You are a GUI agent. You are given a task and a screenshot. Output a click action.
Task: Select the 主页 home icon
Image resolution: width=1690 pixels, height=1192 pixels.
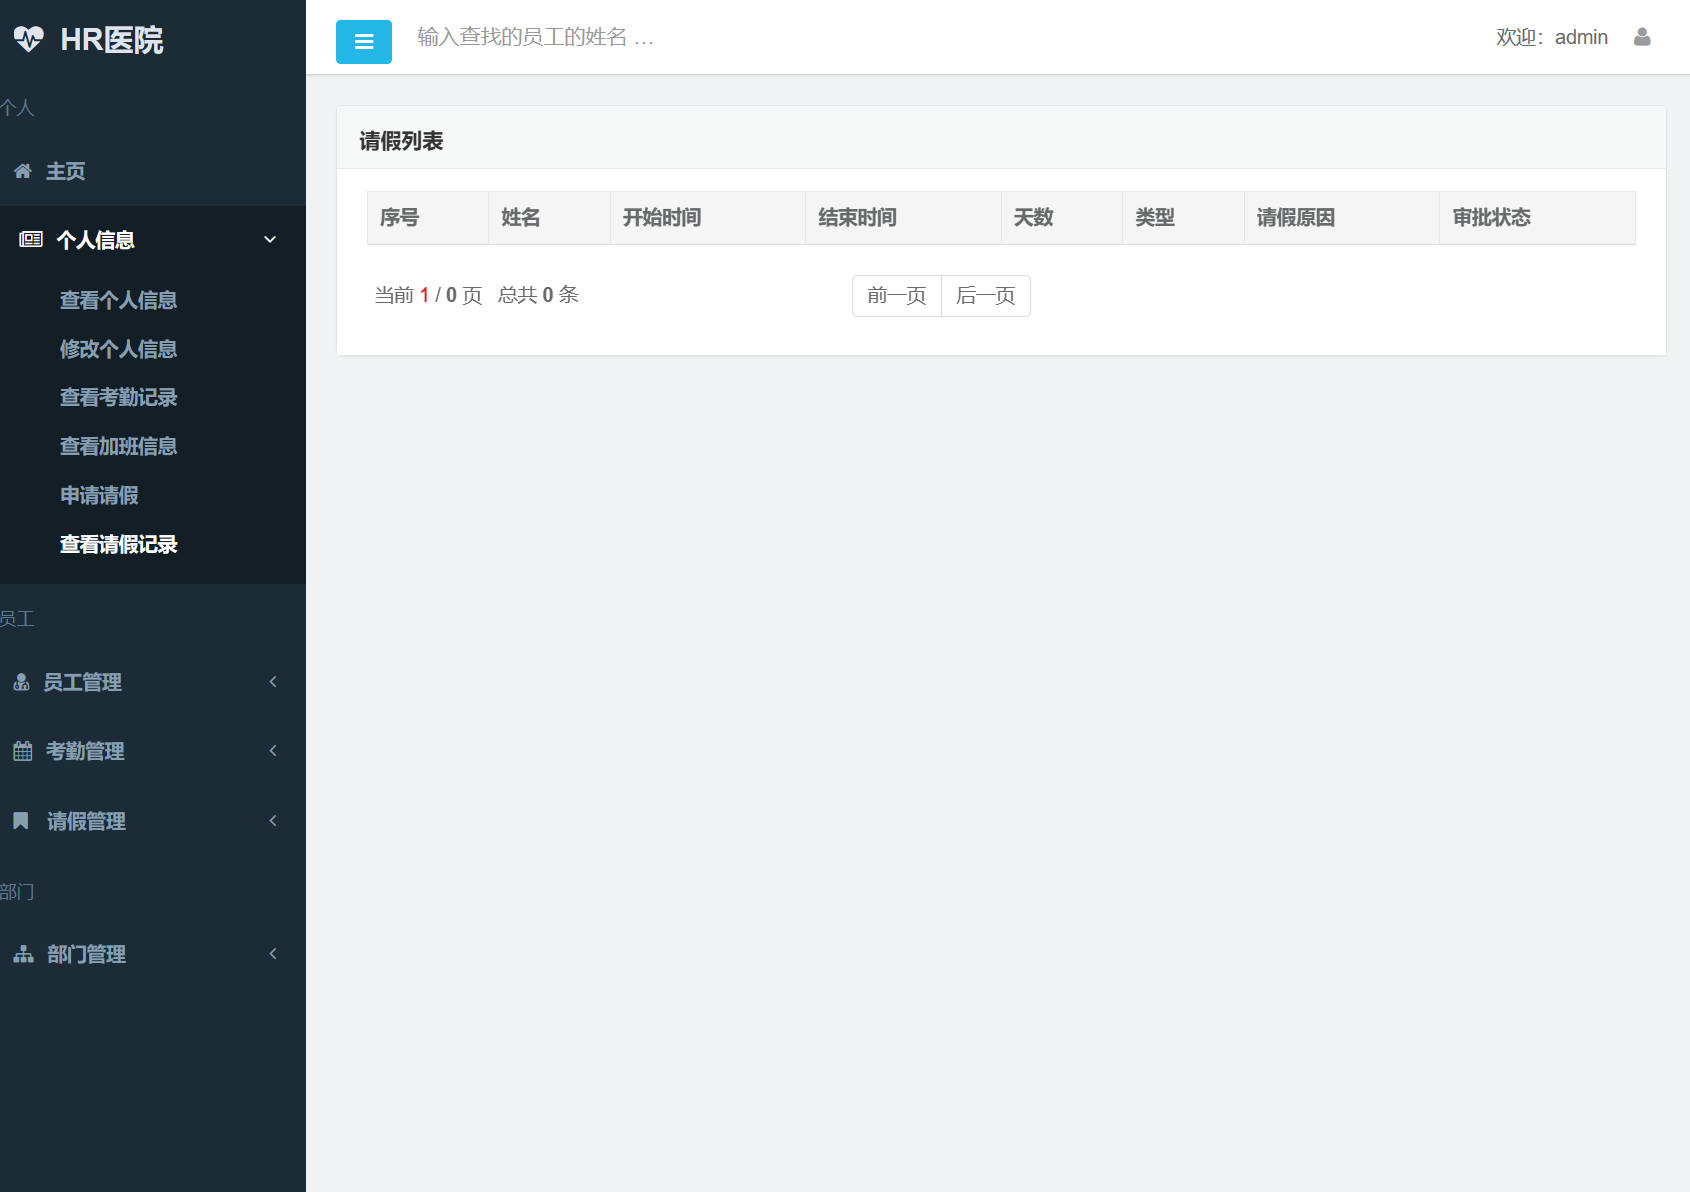pyautogui.click(x=22, y=171)
